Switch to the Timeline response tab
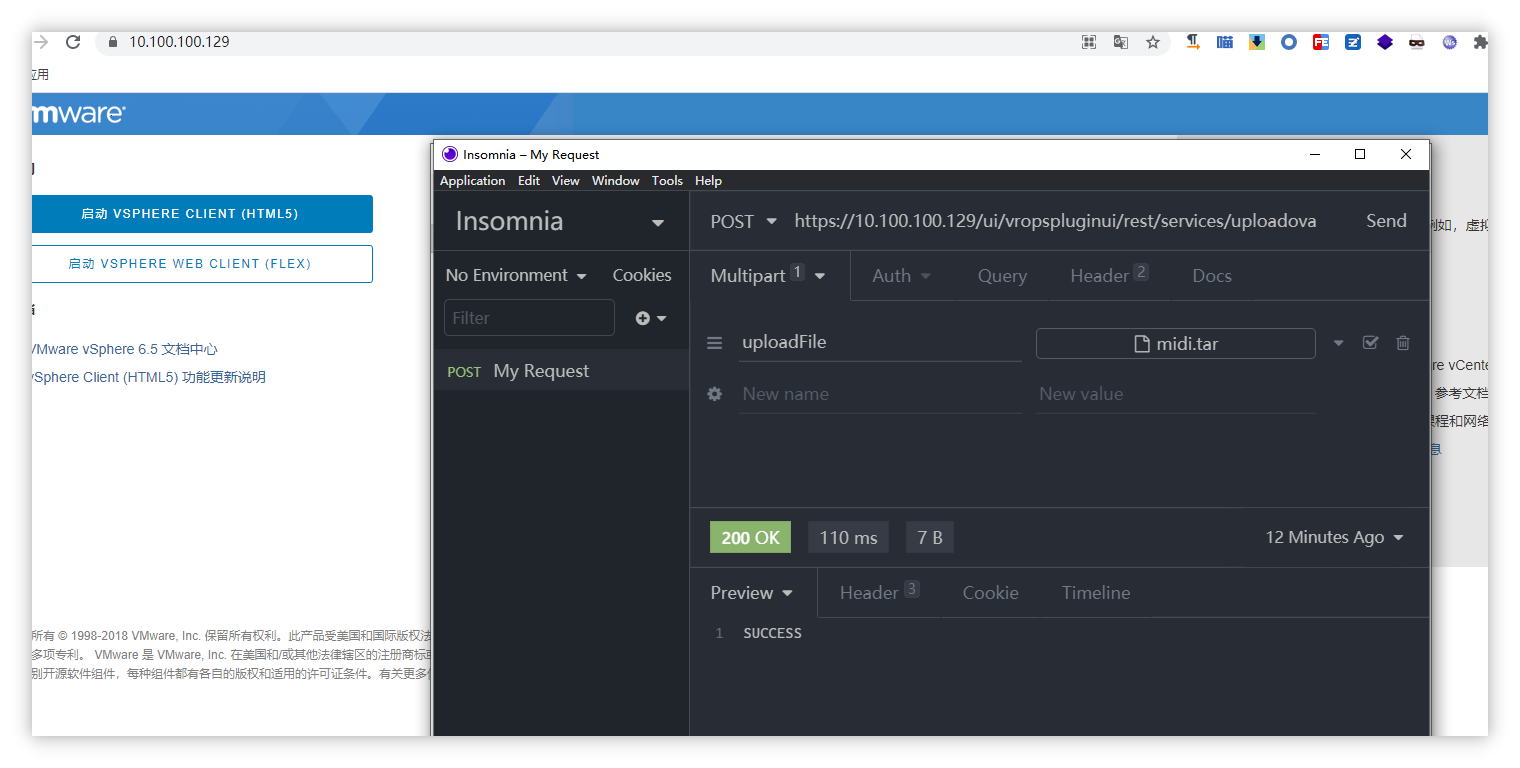Image resolution: width=1520 pixels, height=768 pixels. (x=1096, y=593)
